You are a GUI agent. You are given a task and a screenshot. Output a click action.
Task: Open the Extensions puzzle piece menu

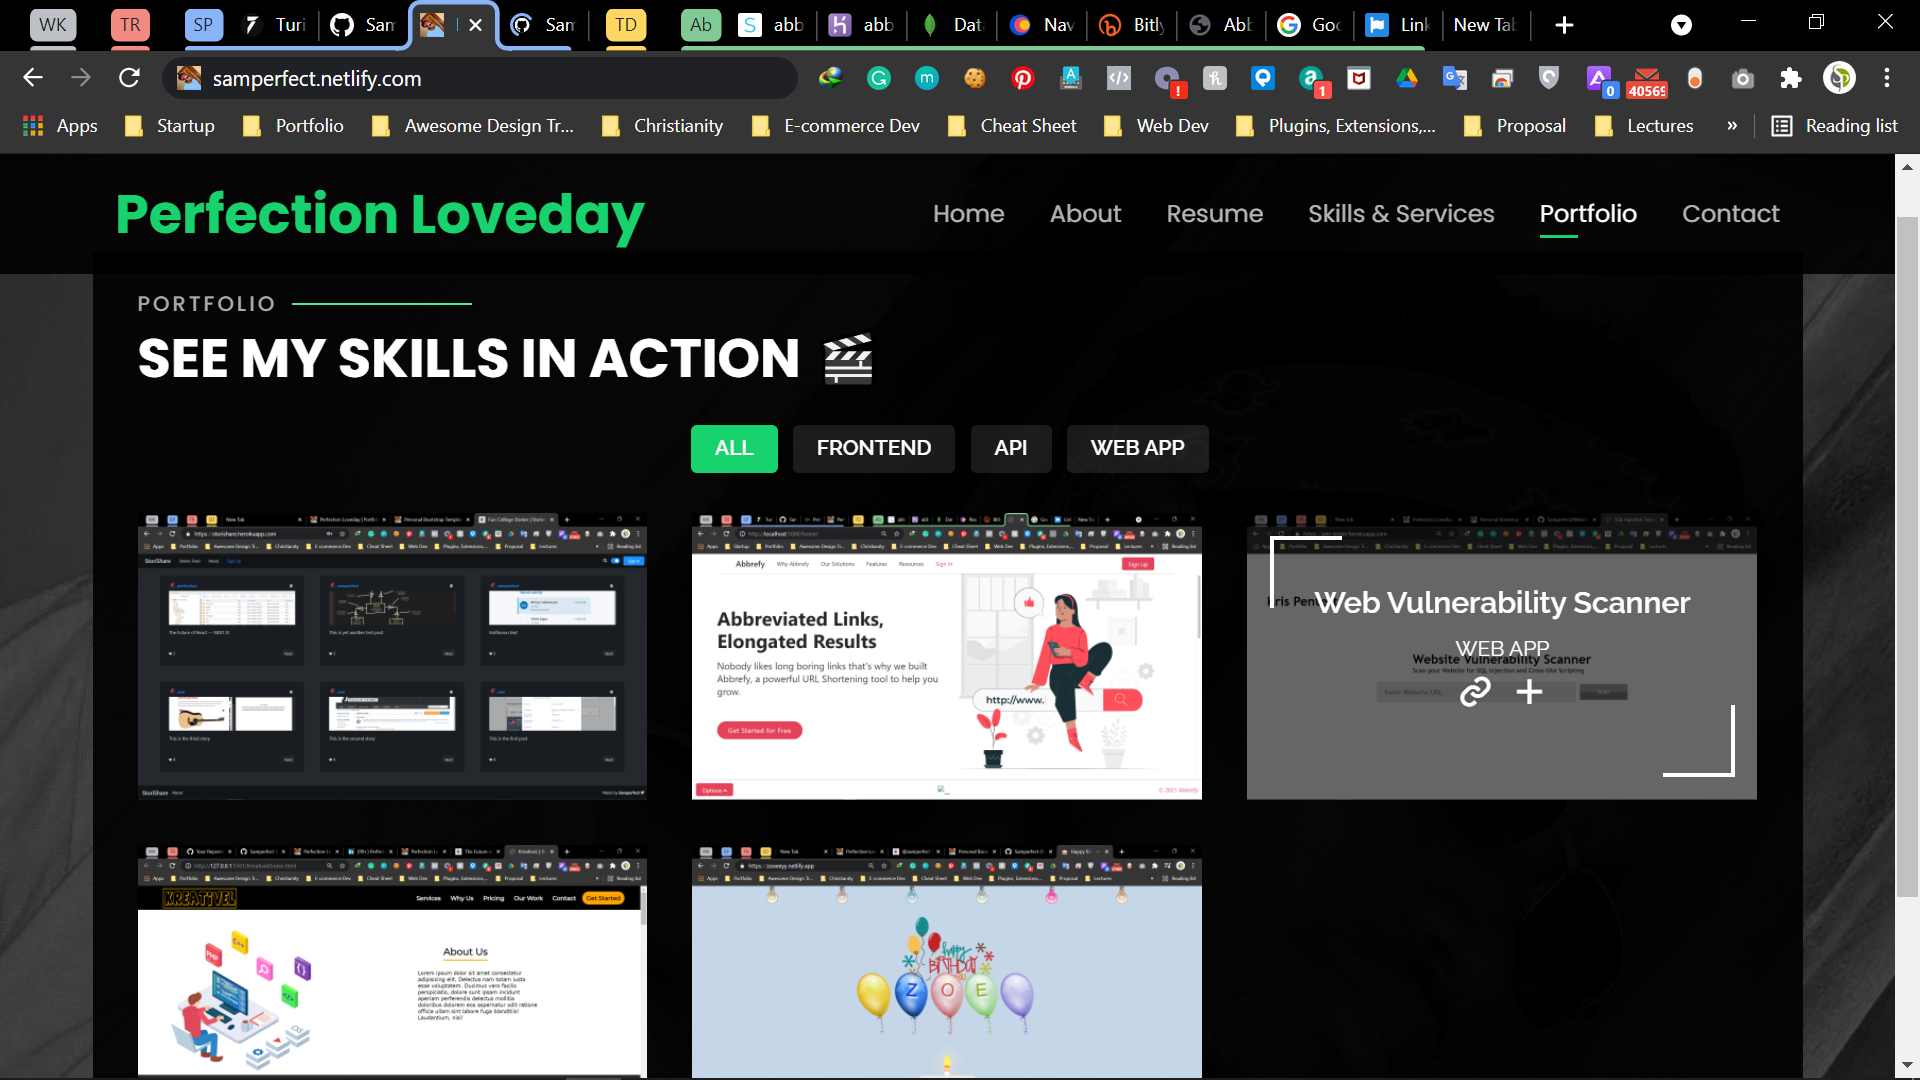coord(1791,78)
